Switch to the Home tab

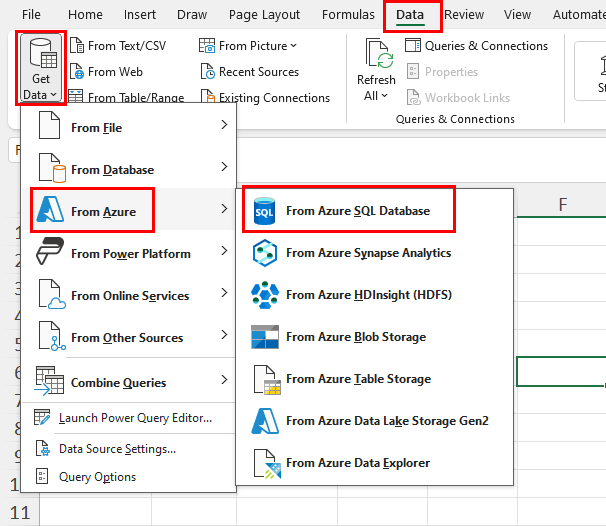click(85, 15)
